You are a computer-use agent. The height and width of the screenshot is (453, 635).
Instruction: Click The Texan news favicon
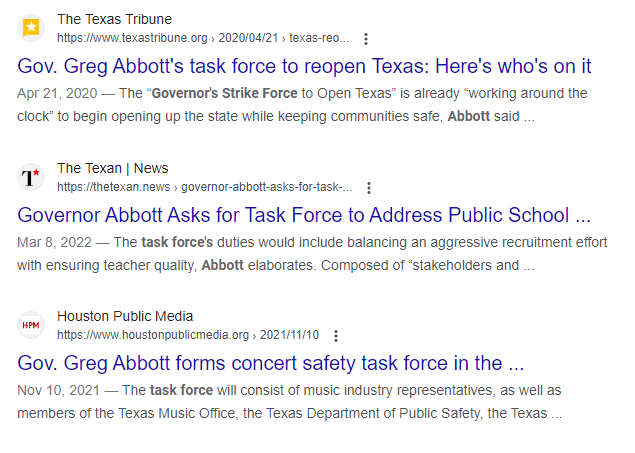31,177
